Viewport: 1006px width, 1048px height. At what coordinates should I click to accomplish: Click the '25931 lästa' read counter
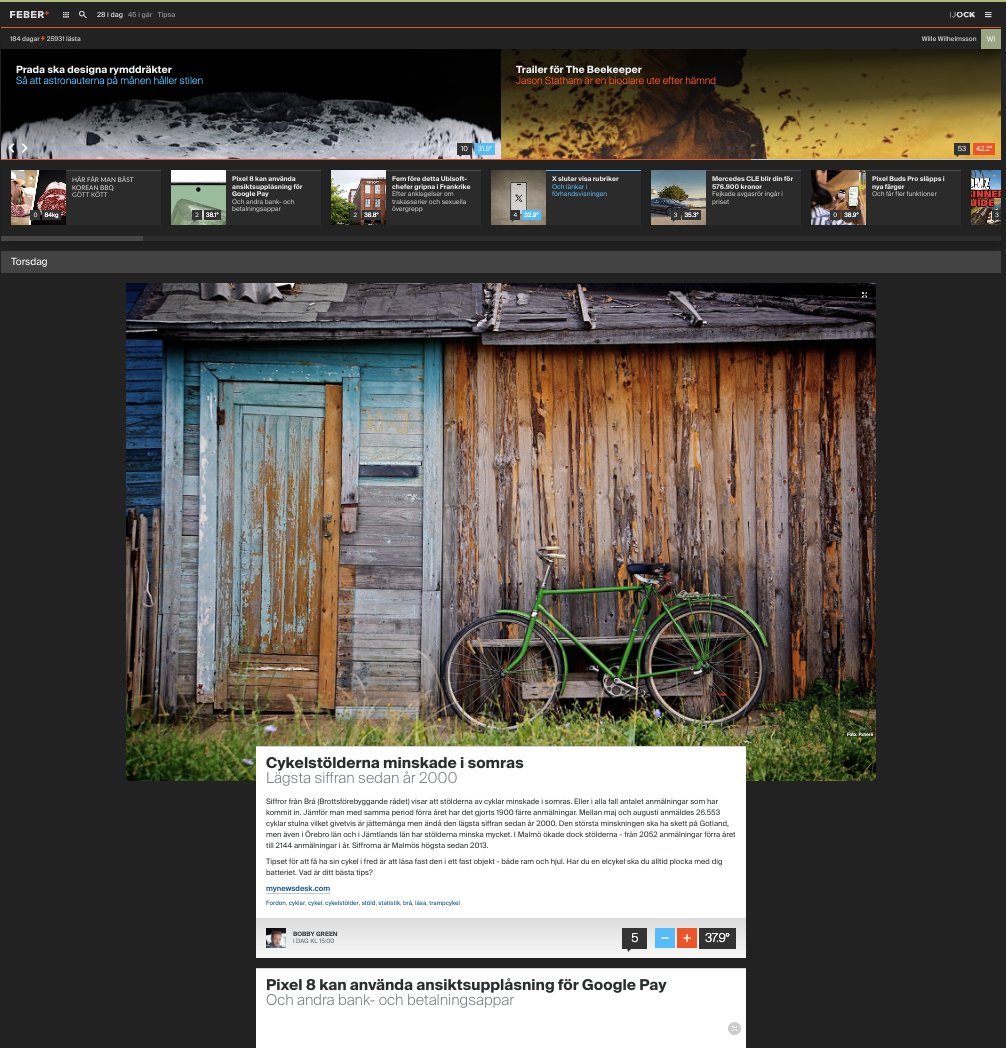(x=64, y=39)
